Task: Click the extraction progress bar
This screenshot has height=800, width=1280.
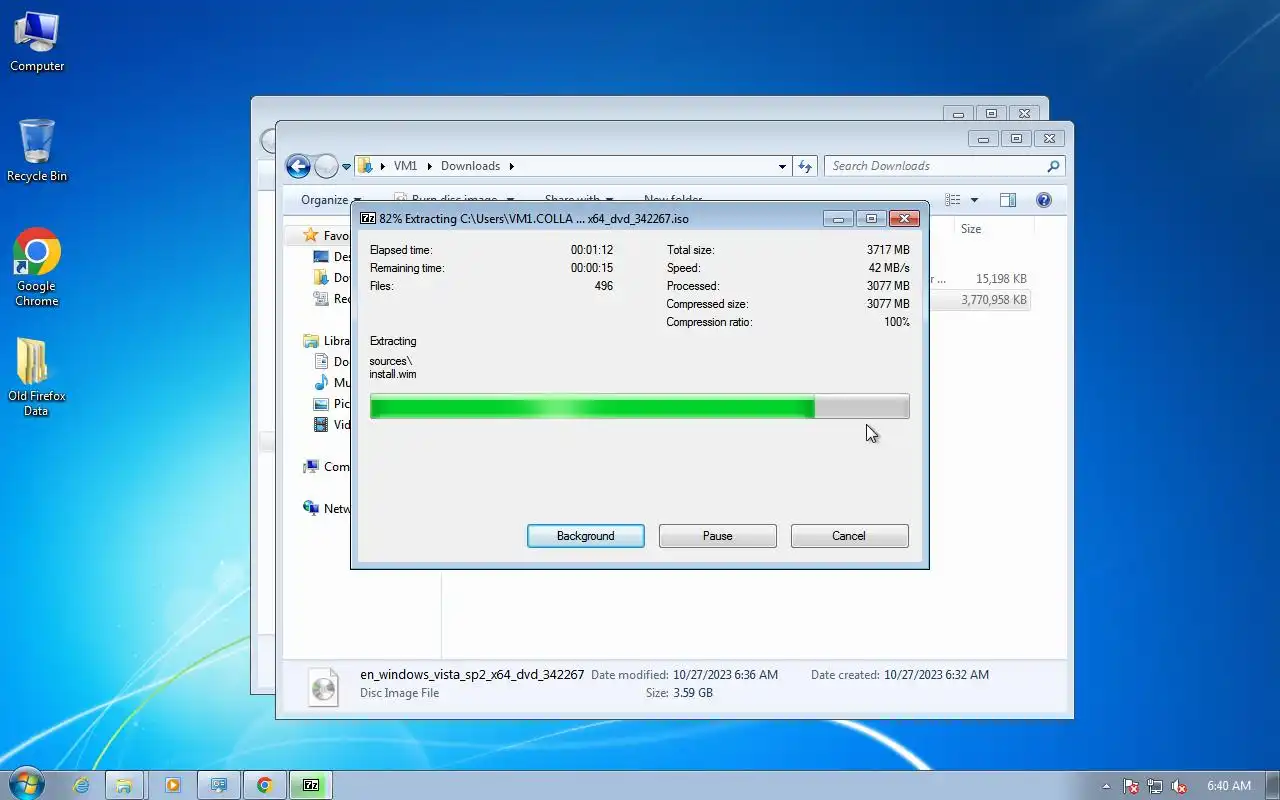Action: 639,406
